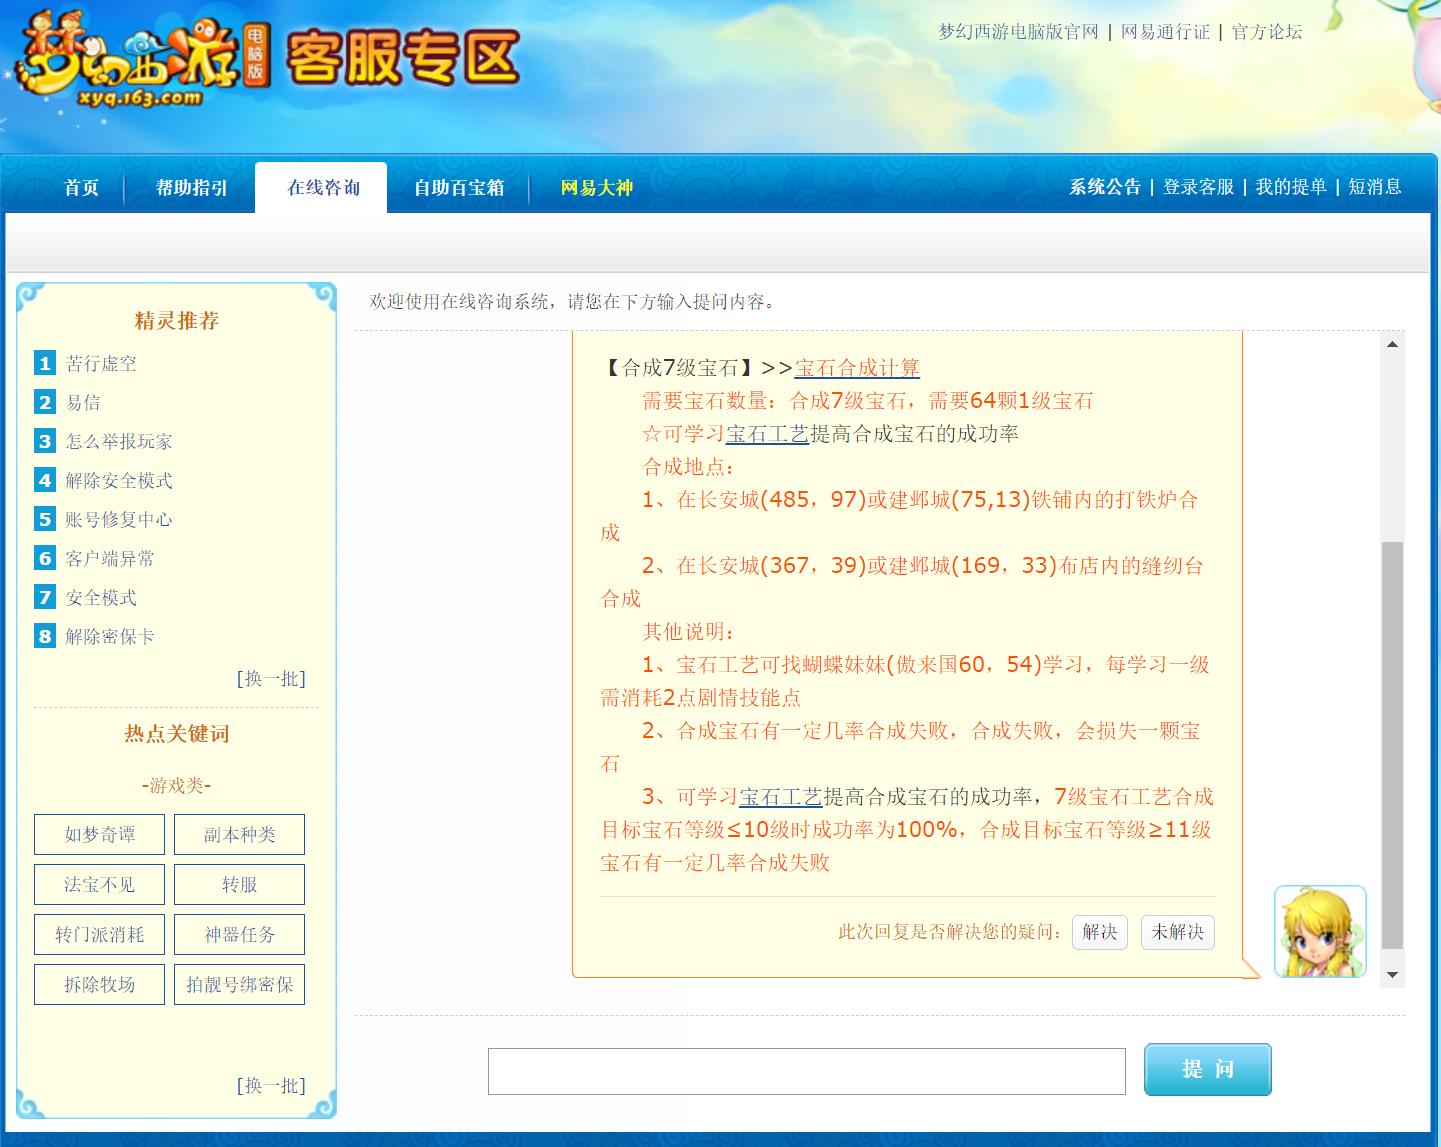Switch to the "自助百宝箱" tab

click(457, 187)
